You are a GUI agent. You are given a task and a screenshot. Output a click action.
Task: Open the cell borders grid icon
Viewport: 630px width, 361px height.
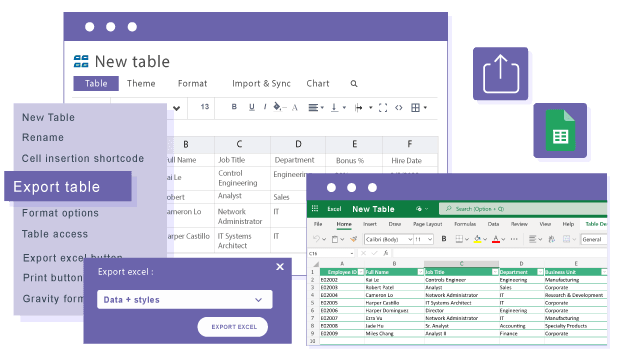[x=415, y=107]
